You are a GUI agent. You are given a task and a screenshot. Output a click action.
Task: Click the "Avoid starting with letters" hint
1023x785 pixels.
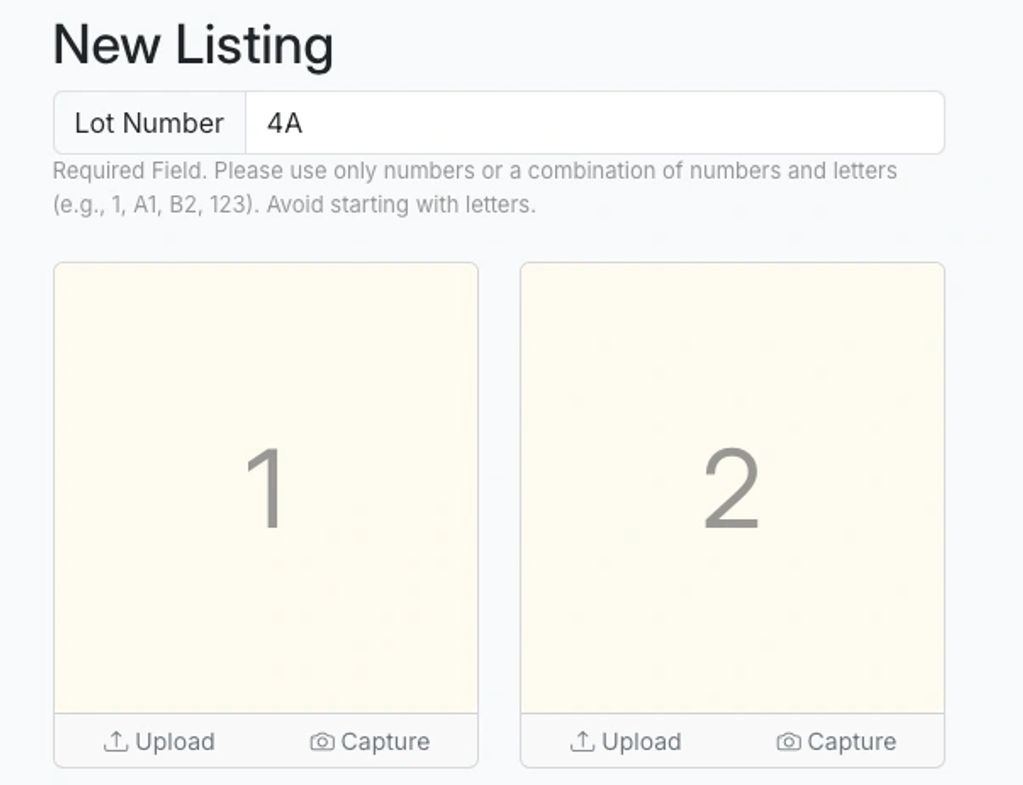[x=400, y=205]
